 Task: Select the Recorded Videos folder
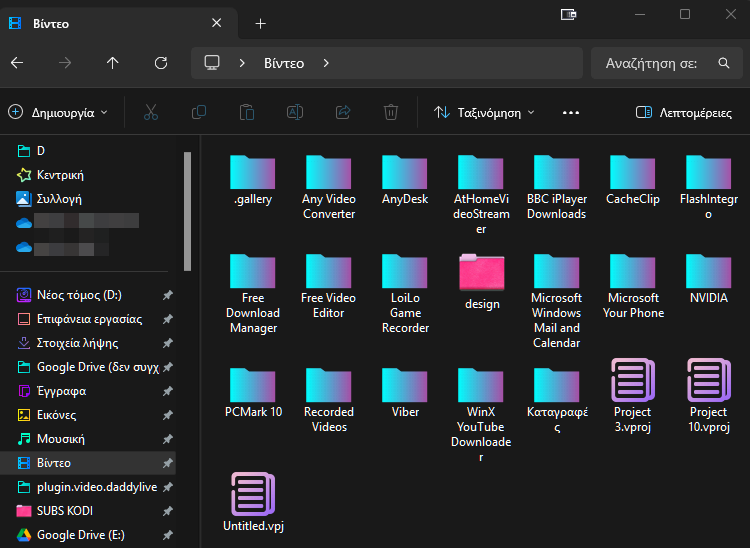[329, 400]
